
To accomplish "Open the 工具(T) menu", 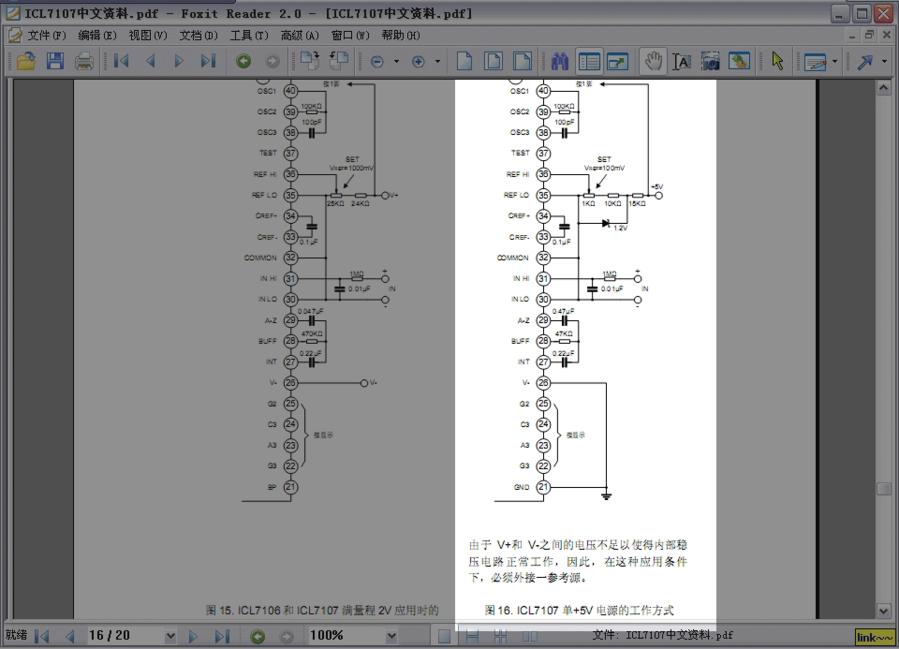I will pos(249,36).
